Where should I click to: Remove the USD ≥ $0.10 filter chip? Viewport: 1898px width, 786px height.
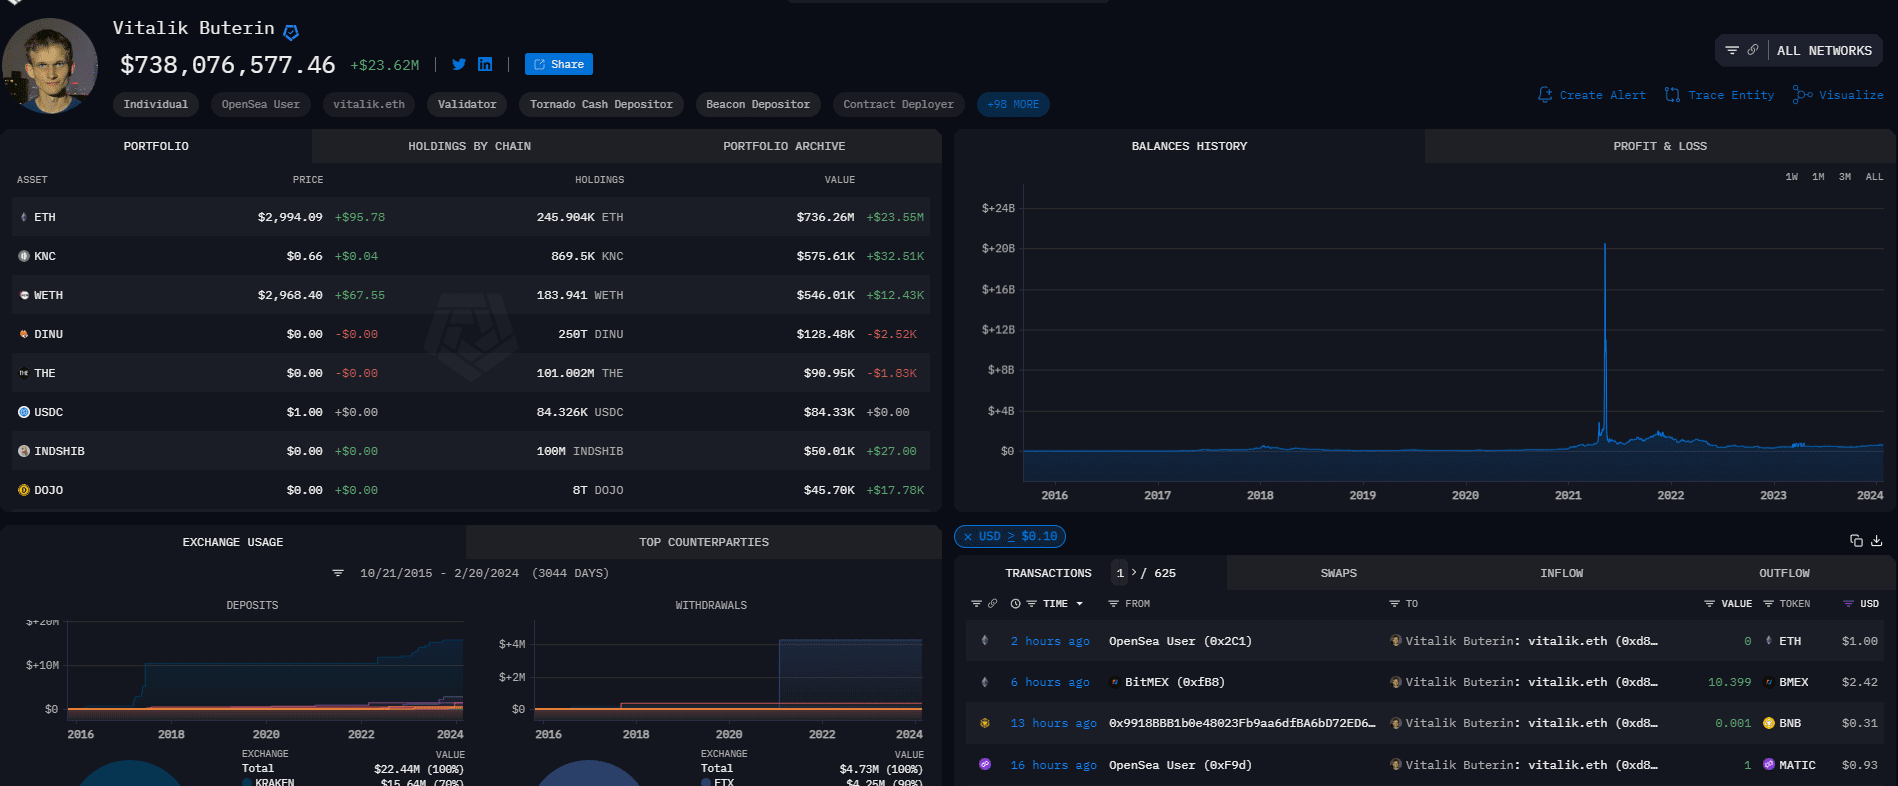(968, 537)
